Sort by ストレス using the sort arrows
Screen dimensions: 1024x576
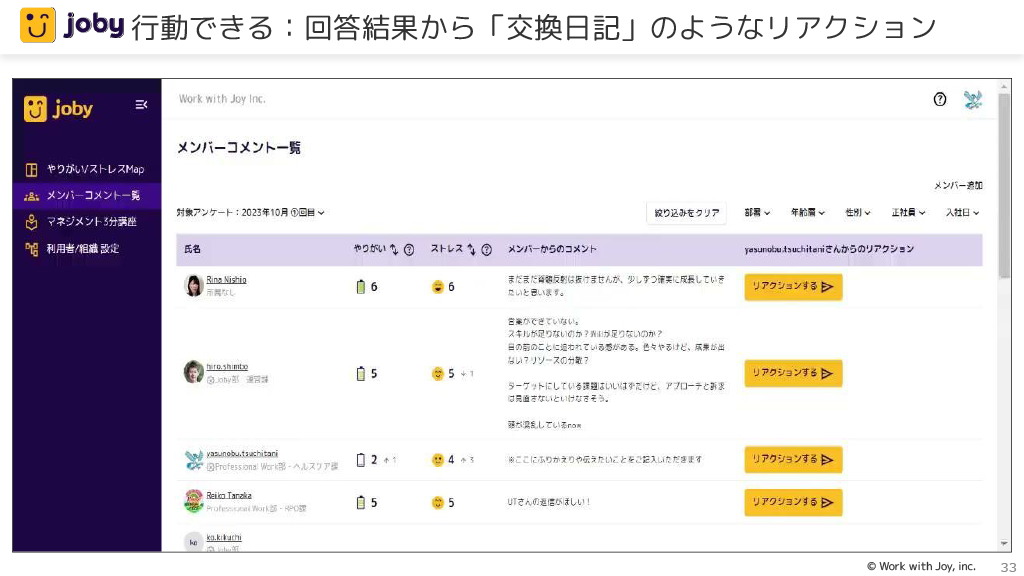pyautogui.click(x=471, y=249)
